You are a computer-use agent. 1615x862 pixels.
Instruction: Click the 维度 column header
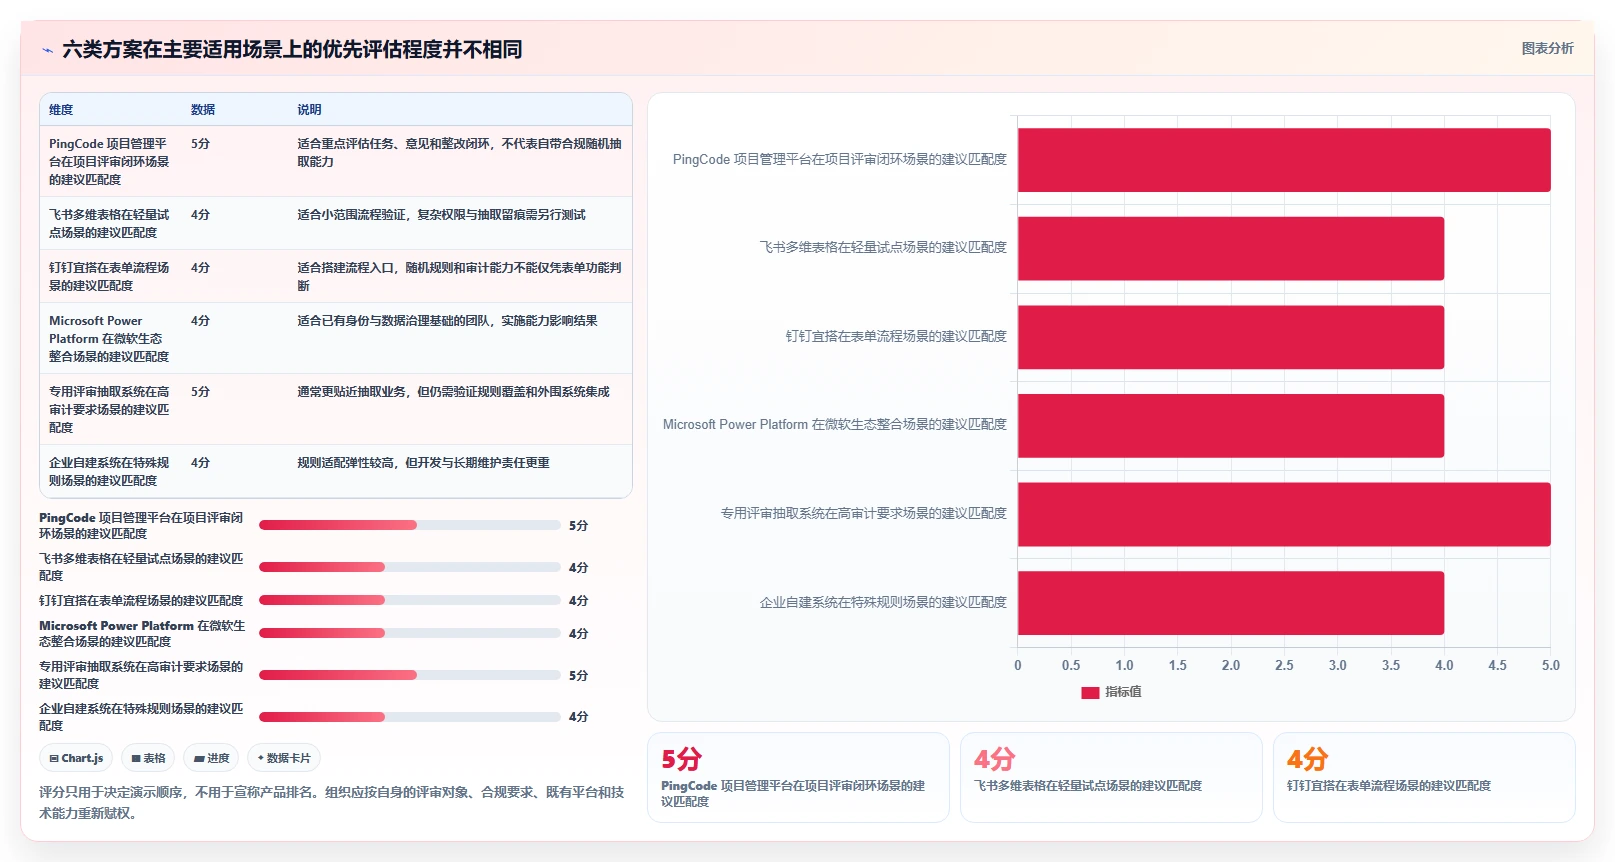[61, 110]
